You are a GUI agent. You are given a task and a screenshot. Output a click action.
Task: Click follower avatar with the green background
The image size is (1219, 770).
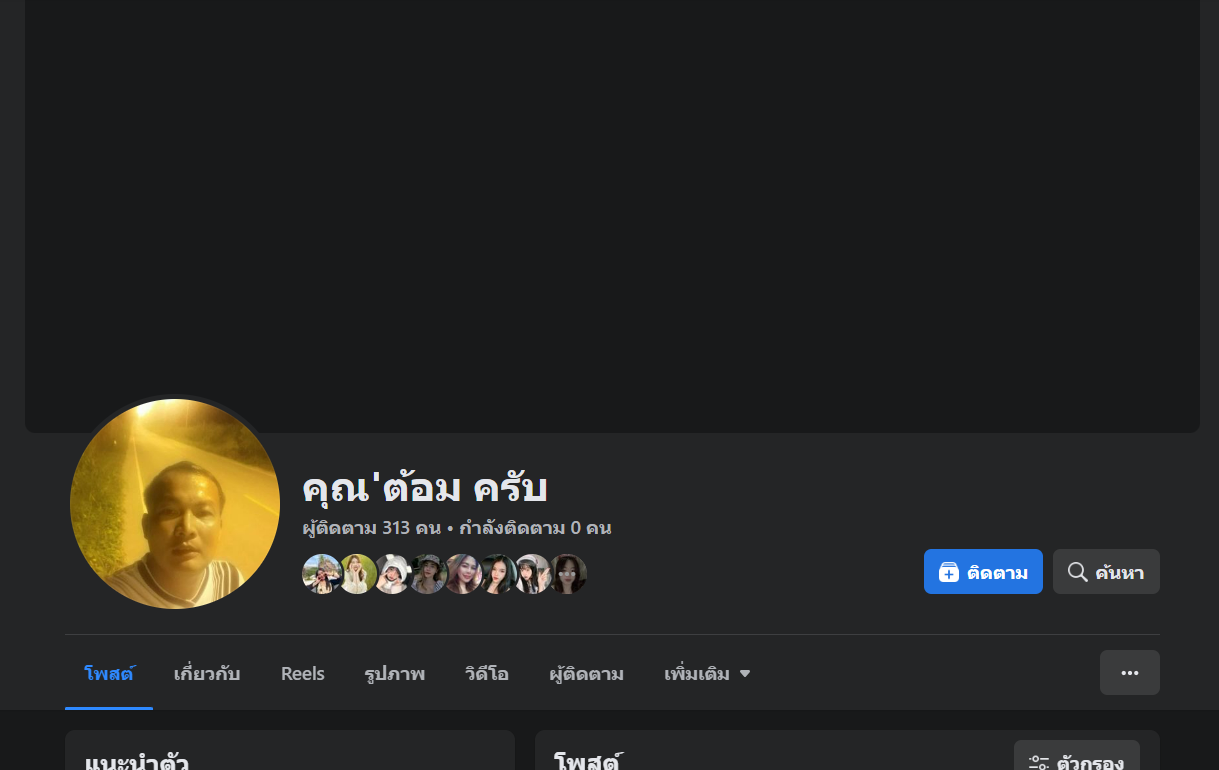tap(358, 574)
